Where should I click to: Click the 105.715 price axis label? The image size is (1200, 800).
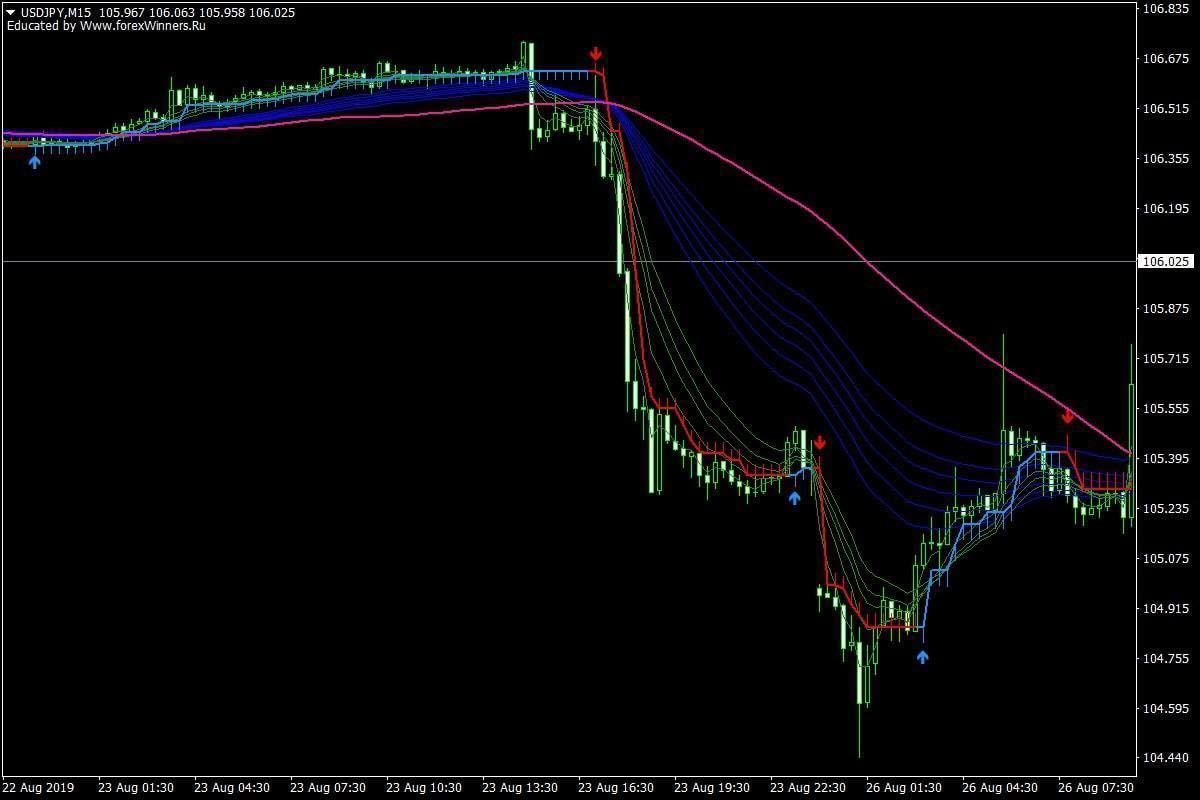(x=1166, y=359)
